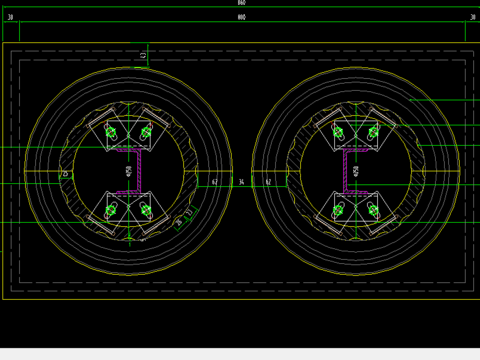Select the 34 gap dimension between circles
This screenshot has height=360, width=480.
(241, 182)
